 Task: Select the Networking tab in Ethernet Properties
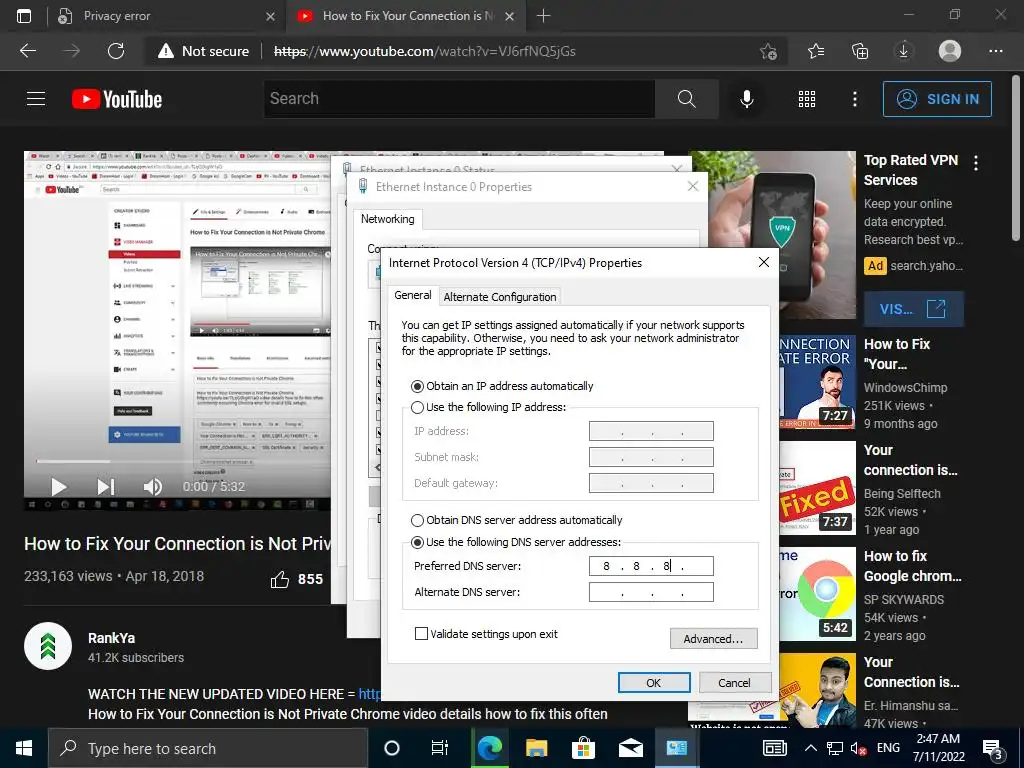pyautogui.click(x=387, y=219)
